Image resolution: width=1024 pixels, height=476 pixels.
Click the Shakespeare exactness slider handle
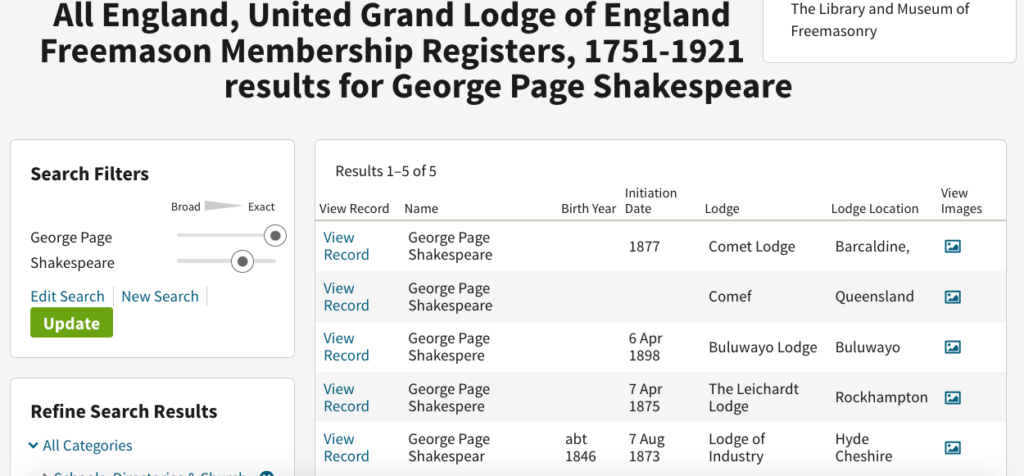click(241, 262)
